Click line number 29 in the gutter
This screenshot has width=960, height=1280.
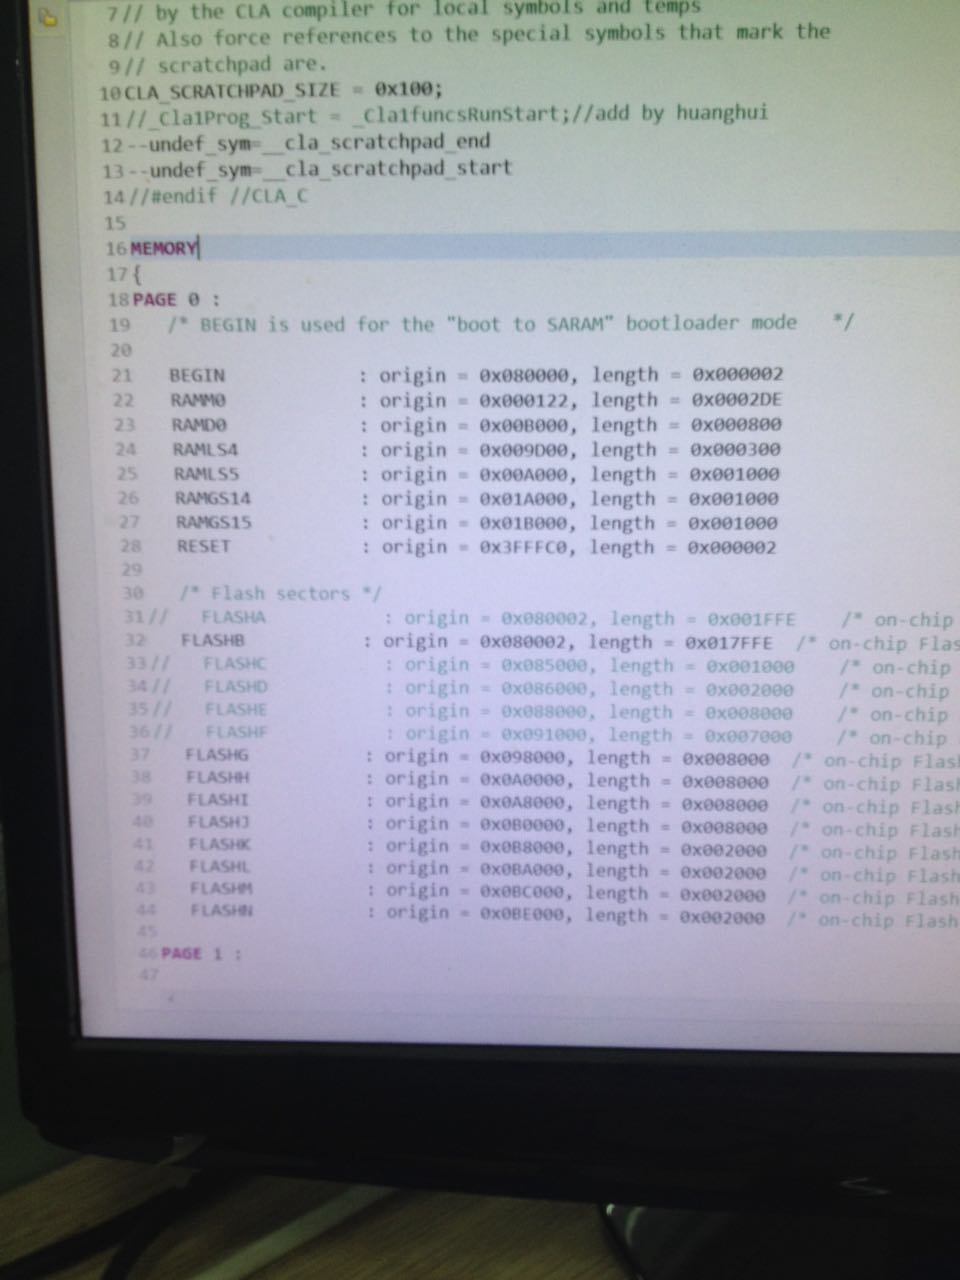[131, 569]
